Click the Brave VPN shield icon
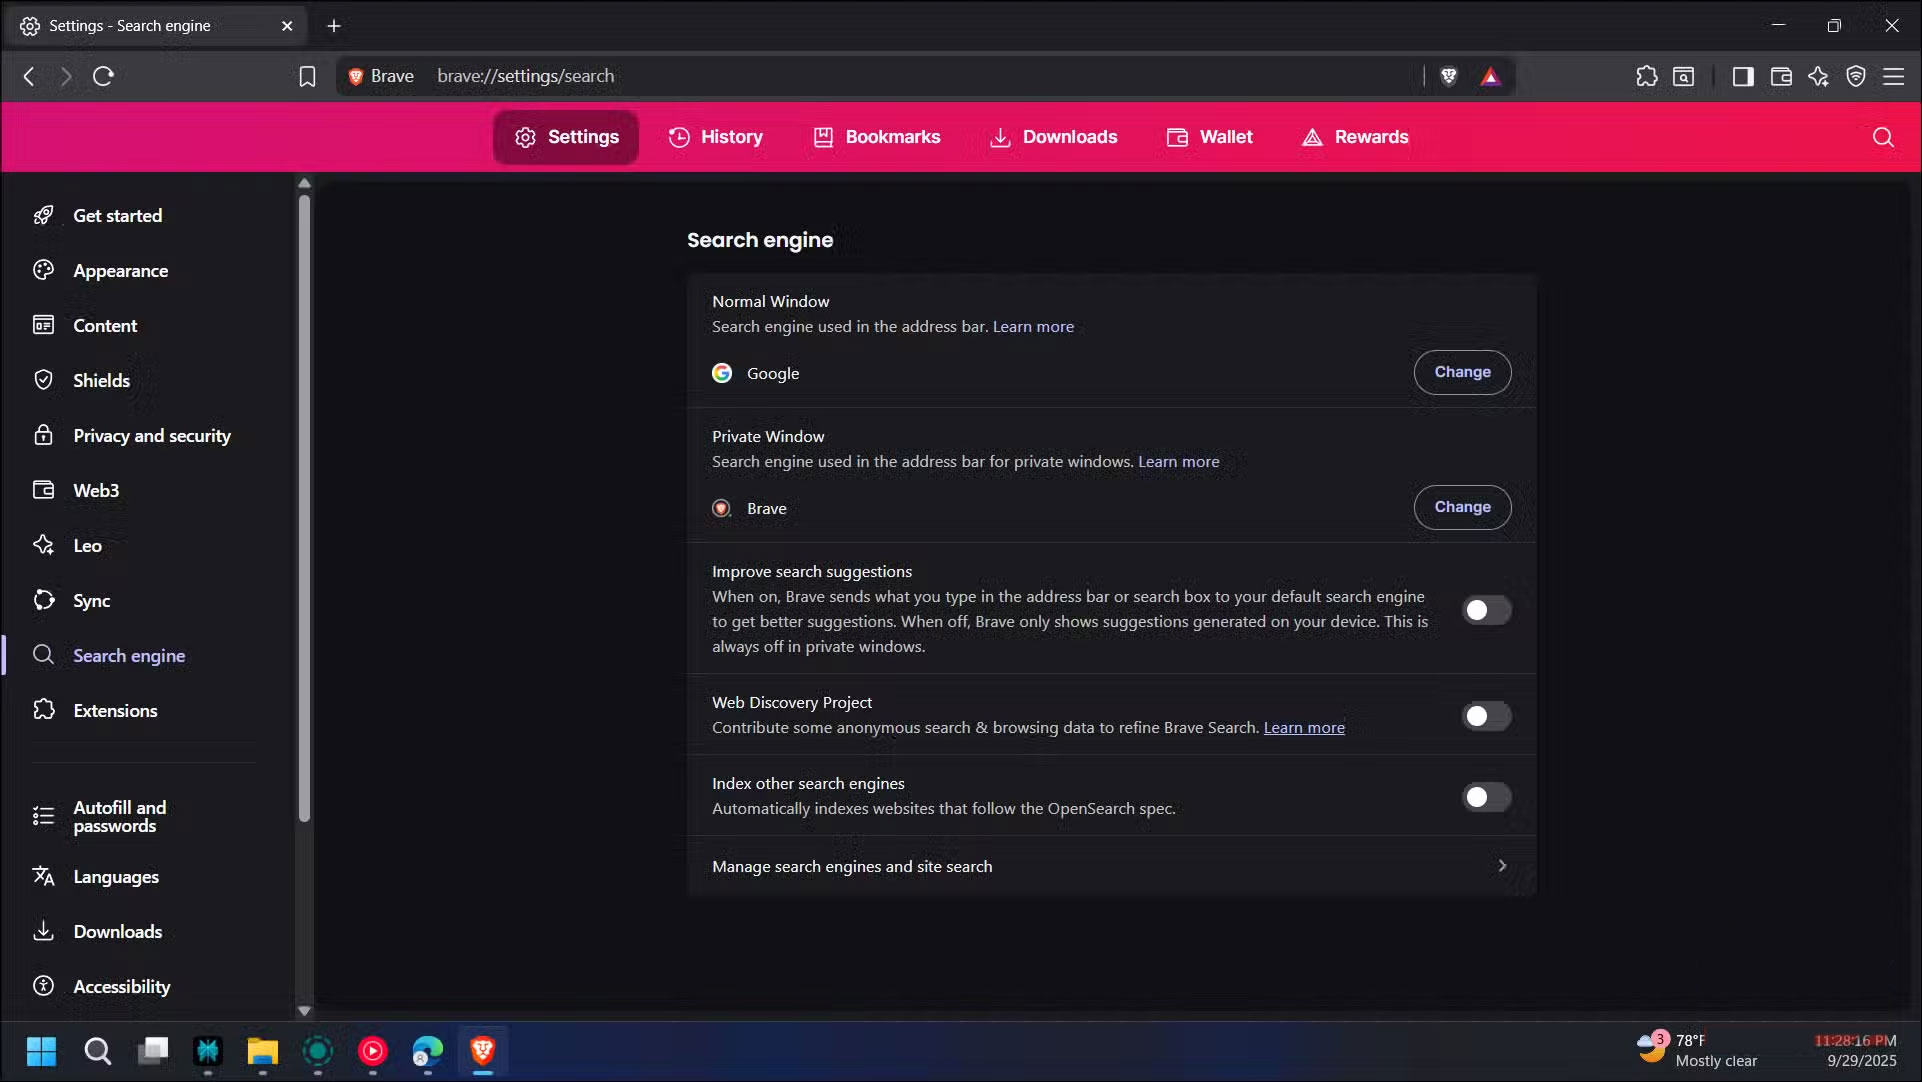The width and height of the screenshot is (1922, 1082). [1856, 76]
